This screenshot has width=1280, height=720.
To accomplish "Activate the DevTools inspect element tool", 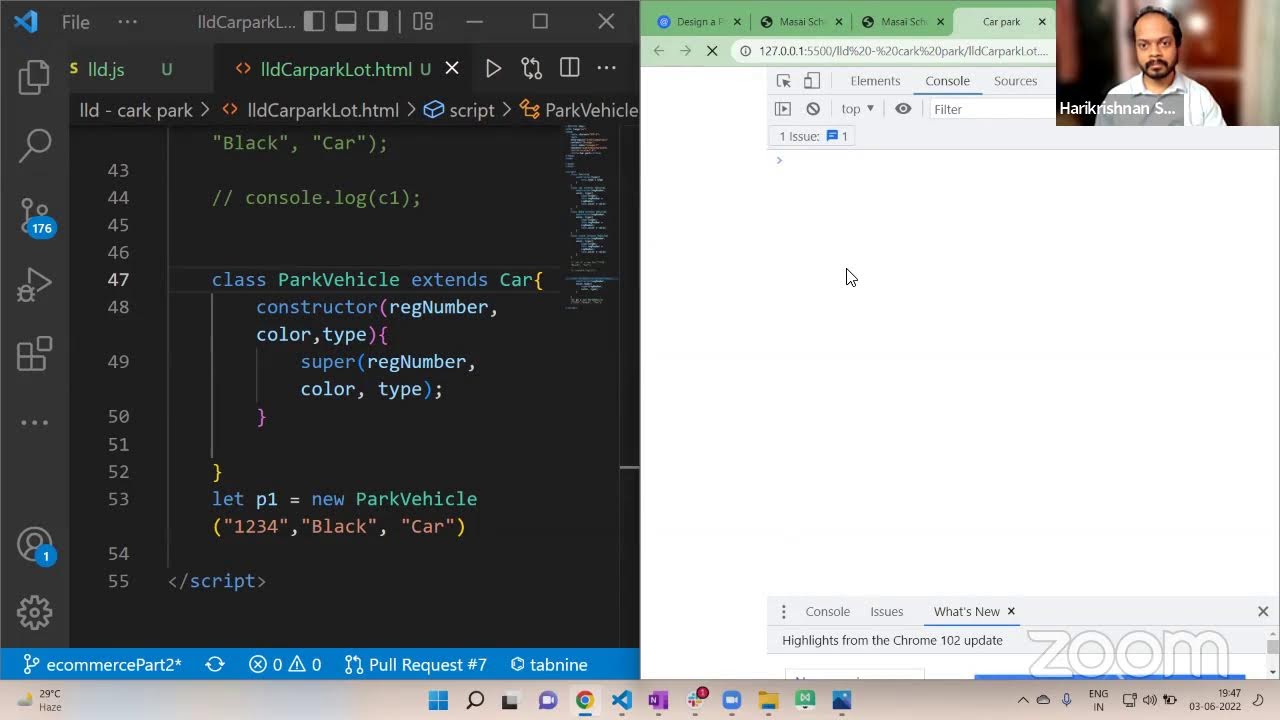I will 784,81.
